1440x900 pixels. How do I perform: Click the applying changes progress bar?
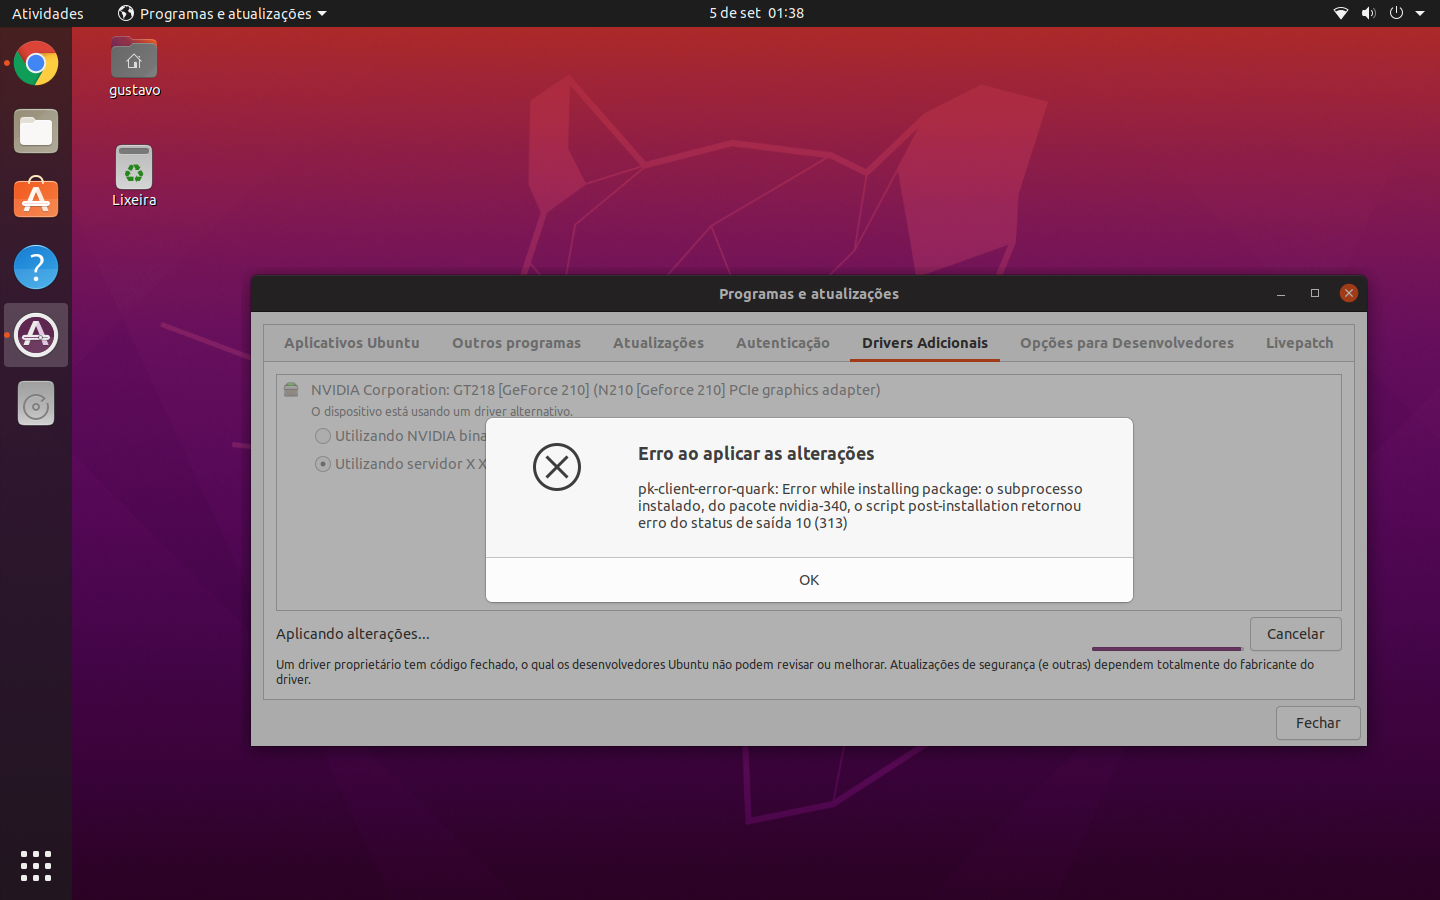click(1167, 649)
